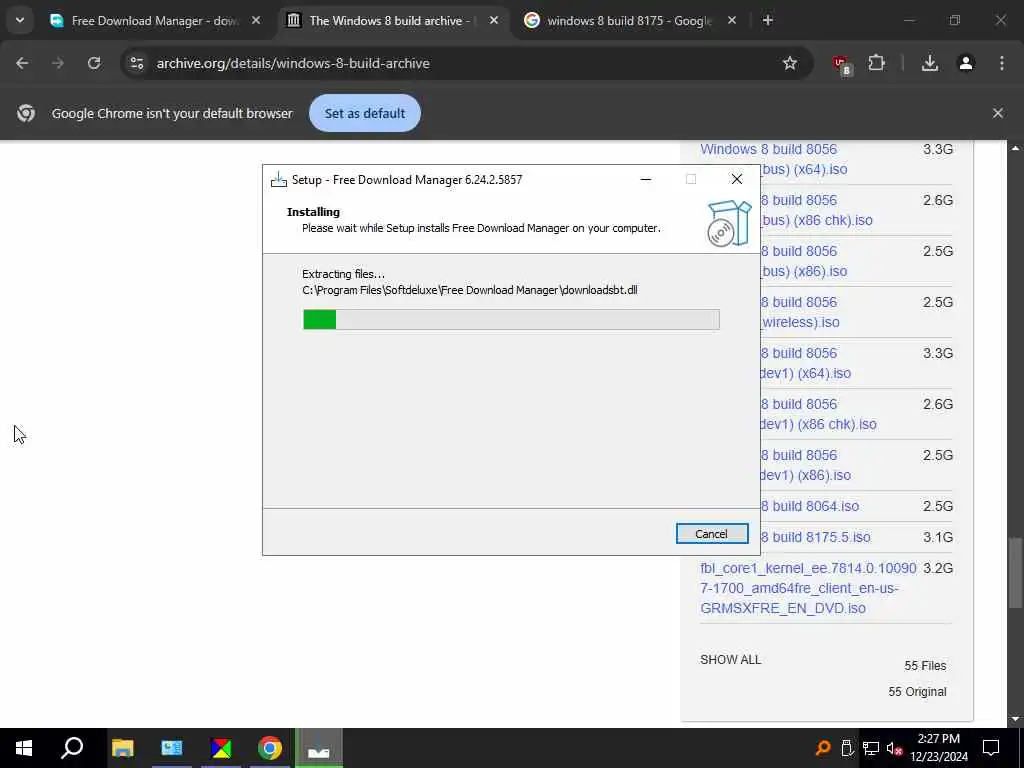Open the Windows 8 build 8175.5.iso link
This screenshot has height=768, width=1024.
click(x=815, y=537)
